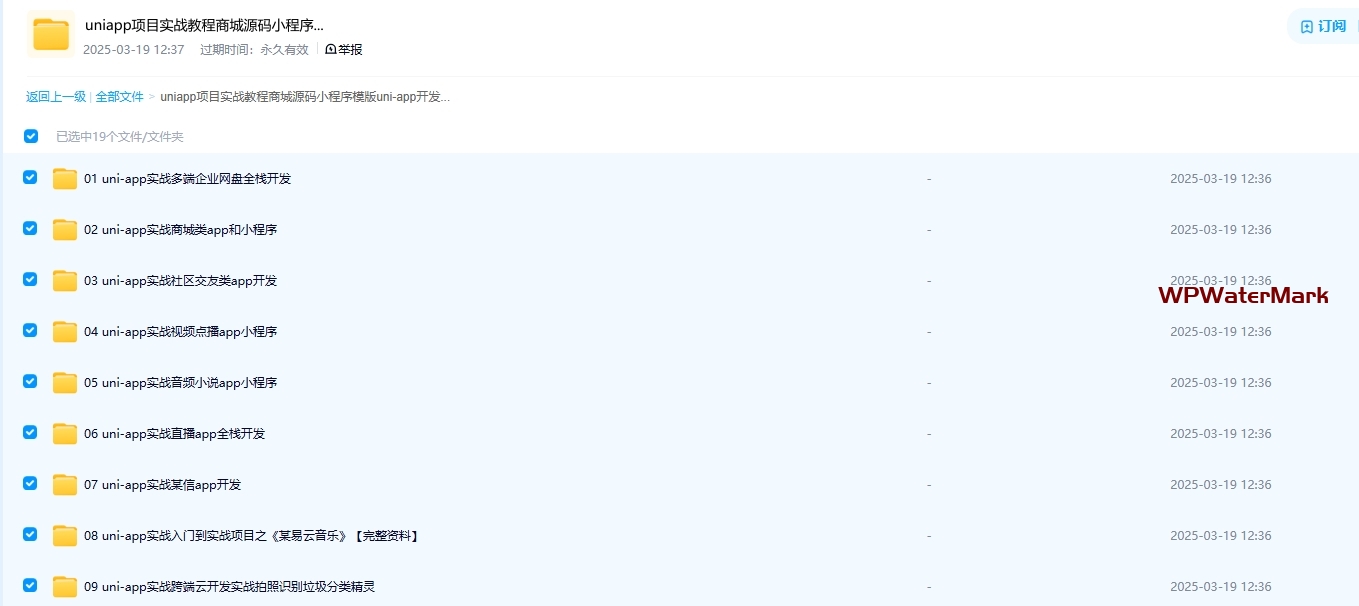Open folder 08 某易云音乐【完整资料】

pyautogui.click(x=250, y=536)
